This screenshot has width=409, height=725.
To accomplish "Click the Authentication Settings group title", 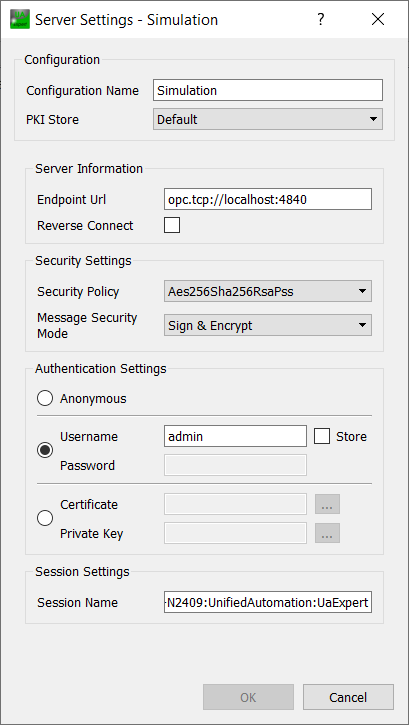I will click(101, 369).
